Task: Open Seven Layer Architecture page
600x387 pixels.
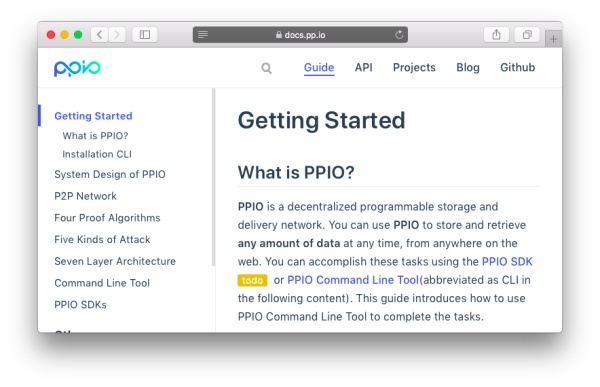Action: point(115,261)
